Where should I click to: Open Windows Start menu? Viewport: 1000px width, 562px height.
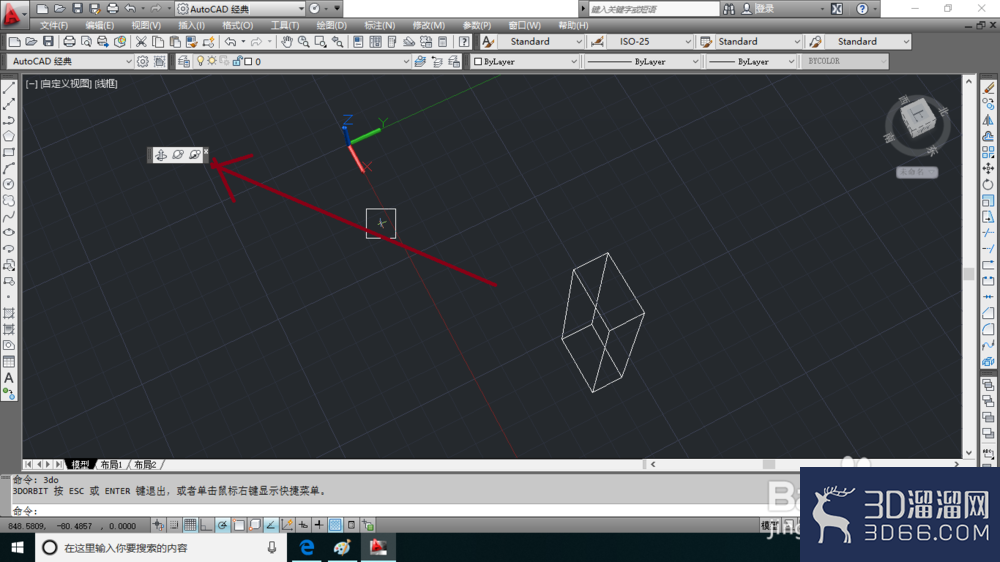click(x=17, y=547)
